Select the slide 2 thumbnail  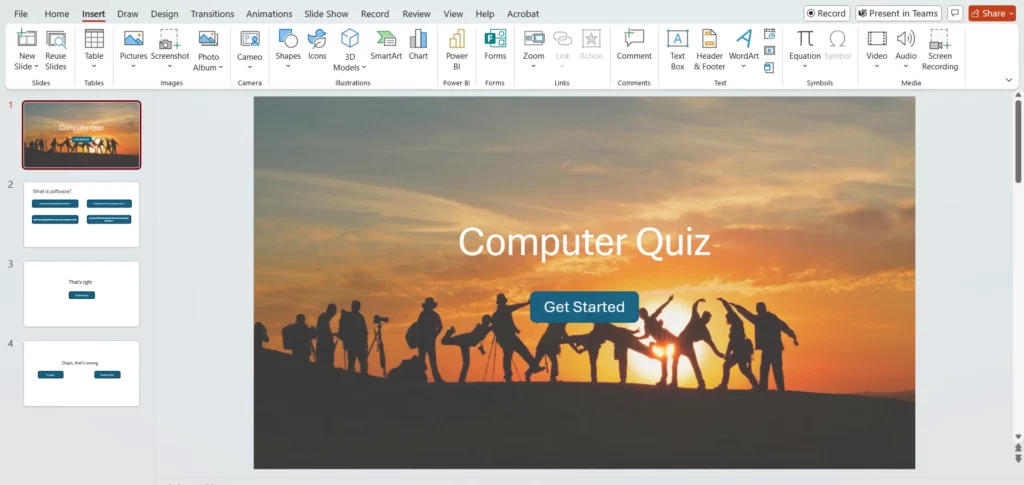81,214
